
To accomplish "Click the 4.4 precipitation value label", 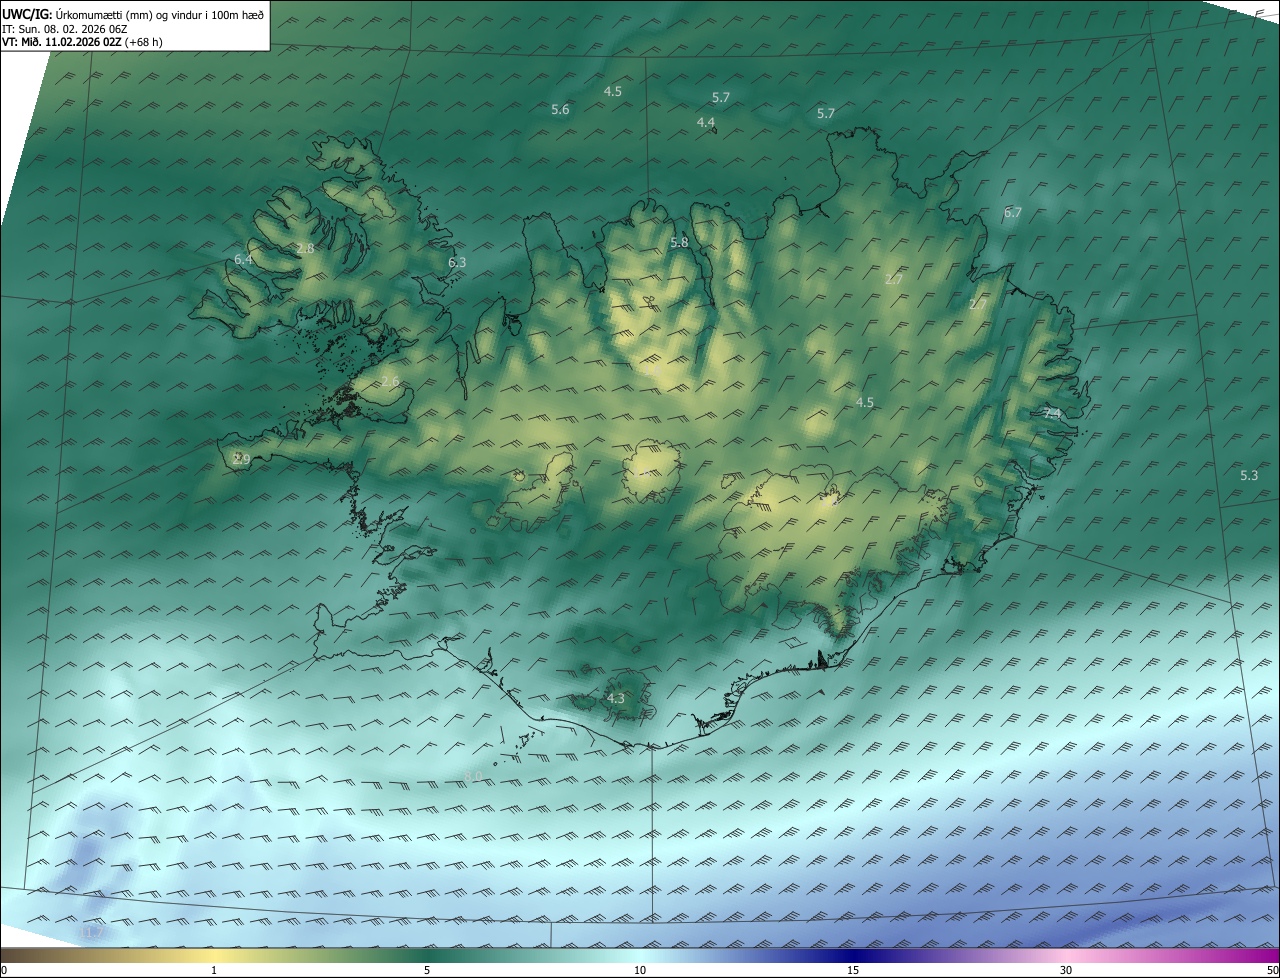I will (706, 122).
